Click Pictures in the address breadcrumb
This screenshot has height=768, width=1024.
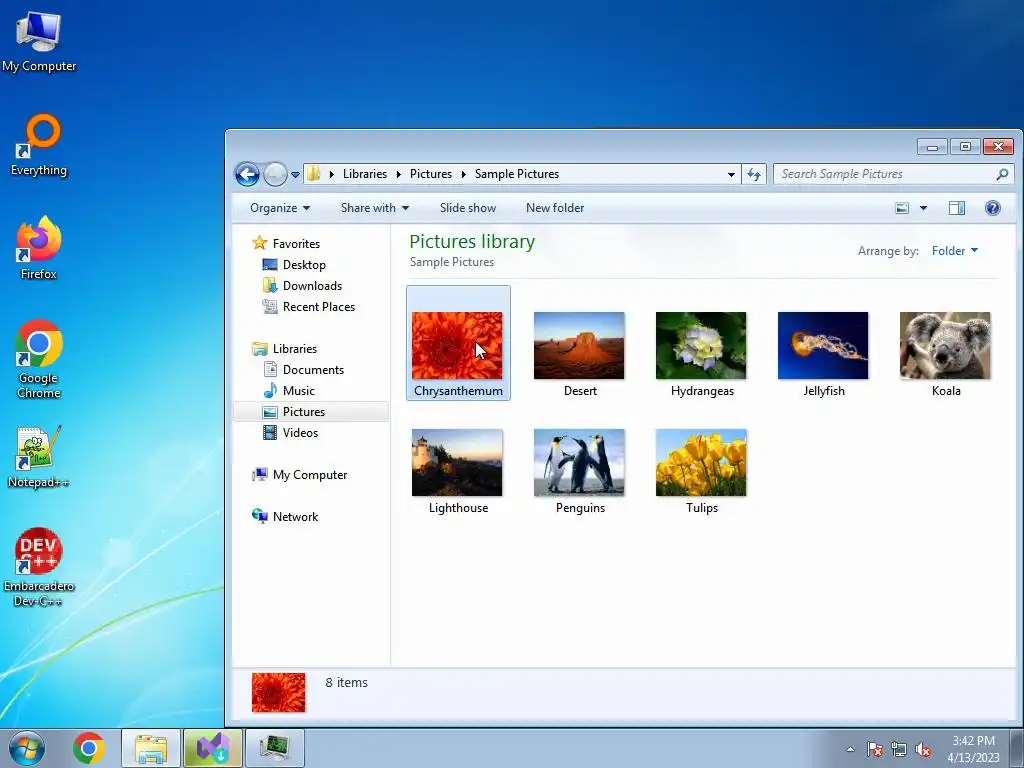click(x=431, y=174)
